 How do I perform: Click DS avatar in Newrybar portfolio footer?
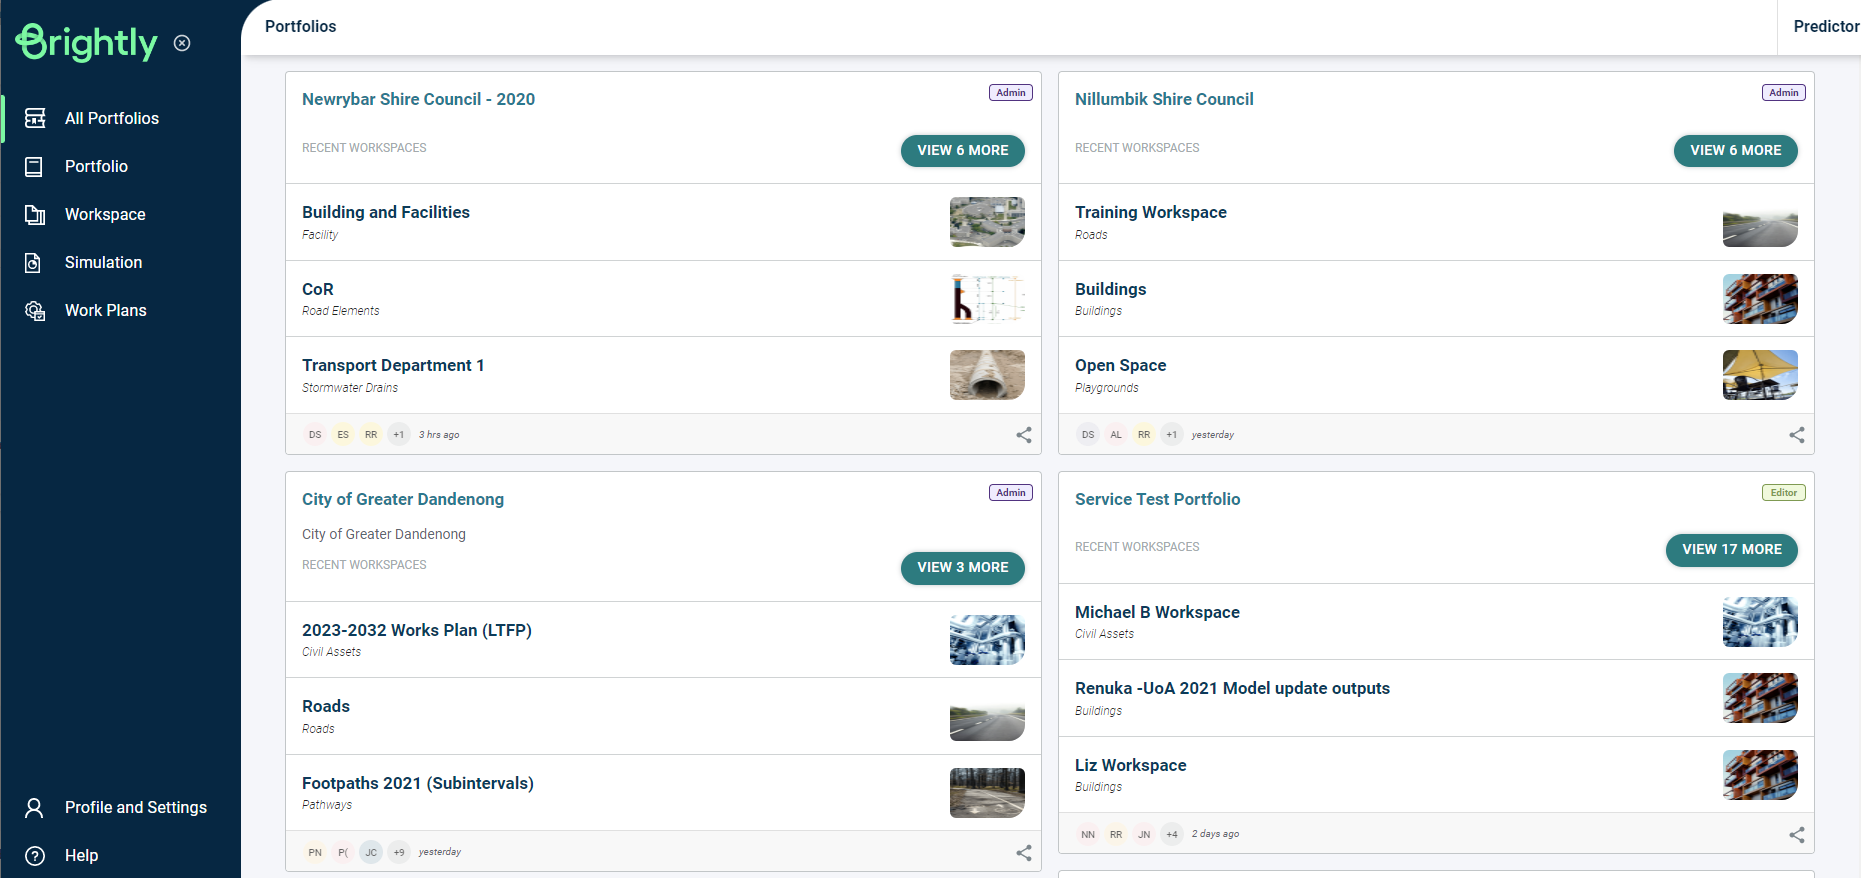coord(315,435)
